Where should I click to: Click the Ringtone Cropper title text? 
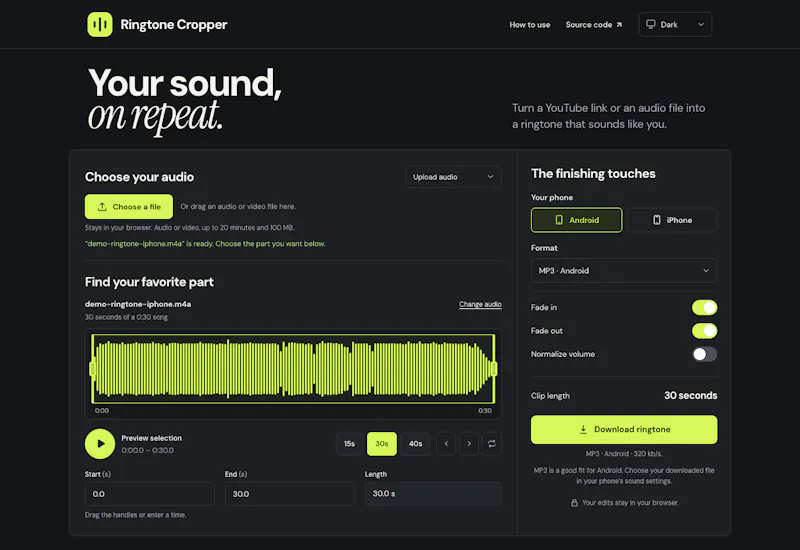(173, 24)
